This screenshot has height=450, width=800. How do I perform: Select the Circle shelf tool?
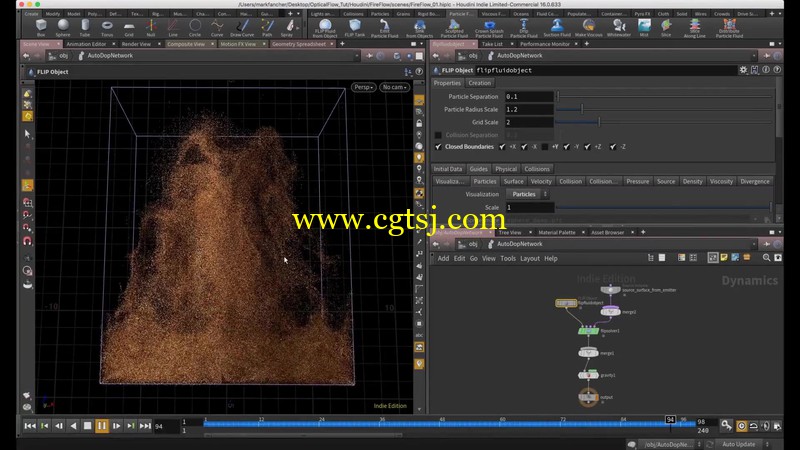click(x=195, y=28)
